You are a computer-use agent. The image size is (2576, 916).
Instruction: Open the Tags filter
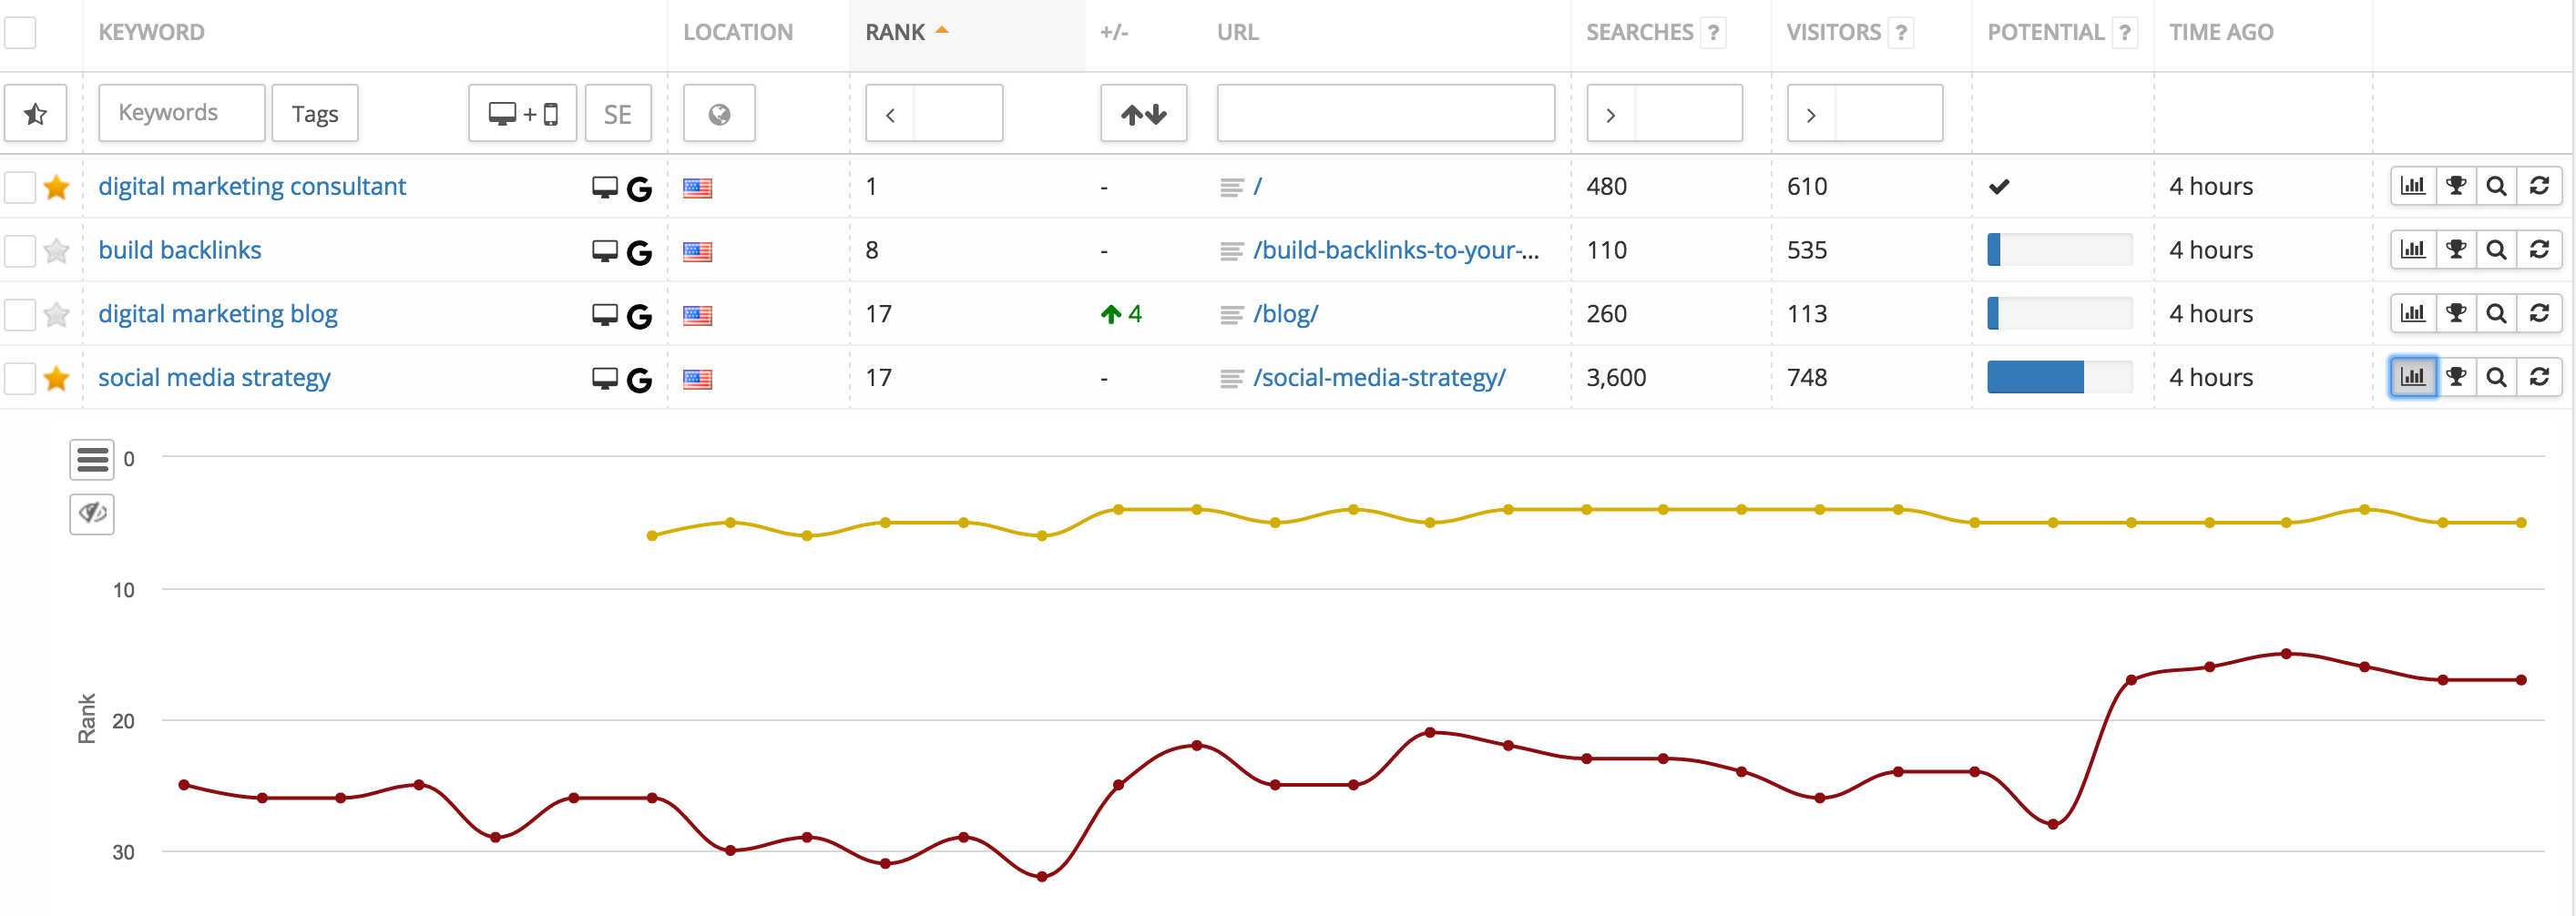[315, 114]
